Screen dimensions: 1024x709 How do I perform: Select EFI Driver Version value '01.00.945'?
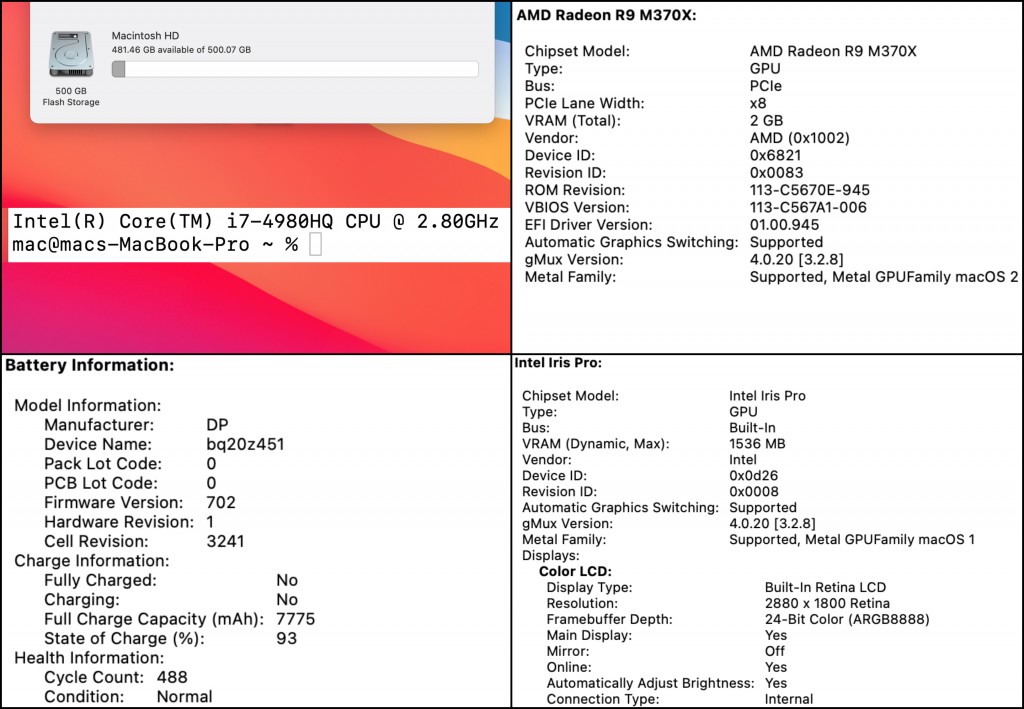[x=784, y=225]
